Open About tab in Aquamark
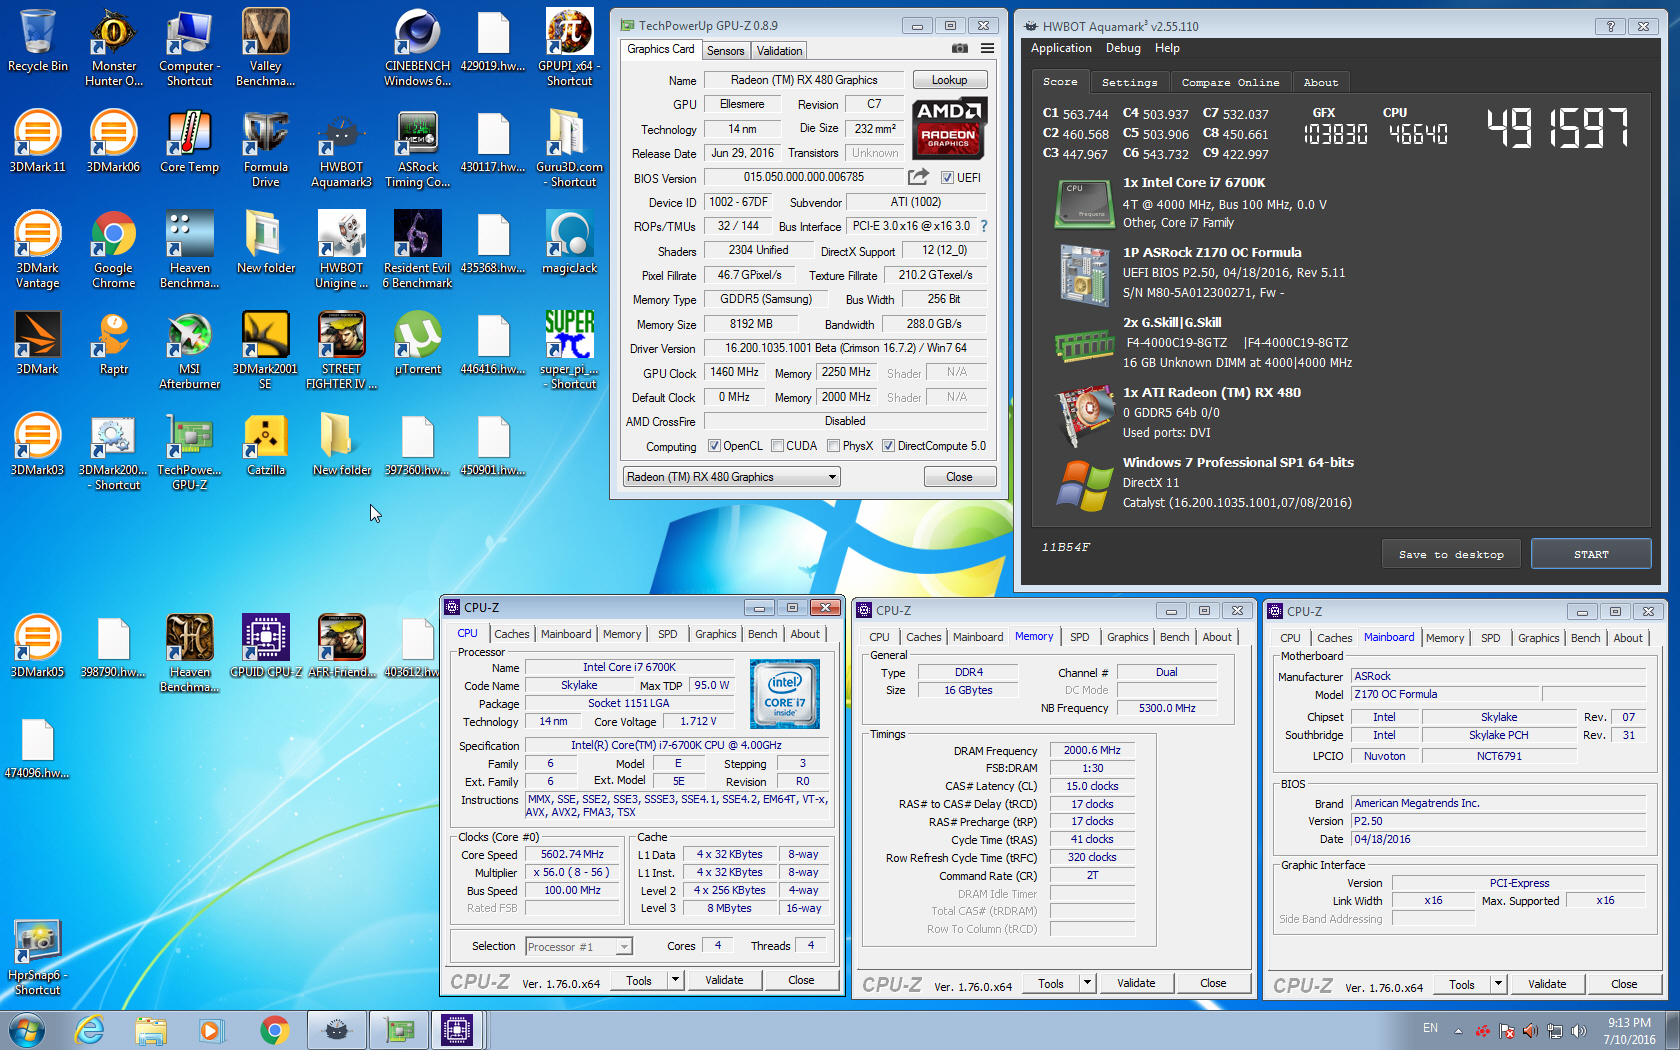The width and height of the screenshot is (1680, 1050). [1320, 82]
